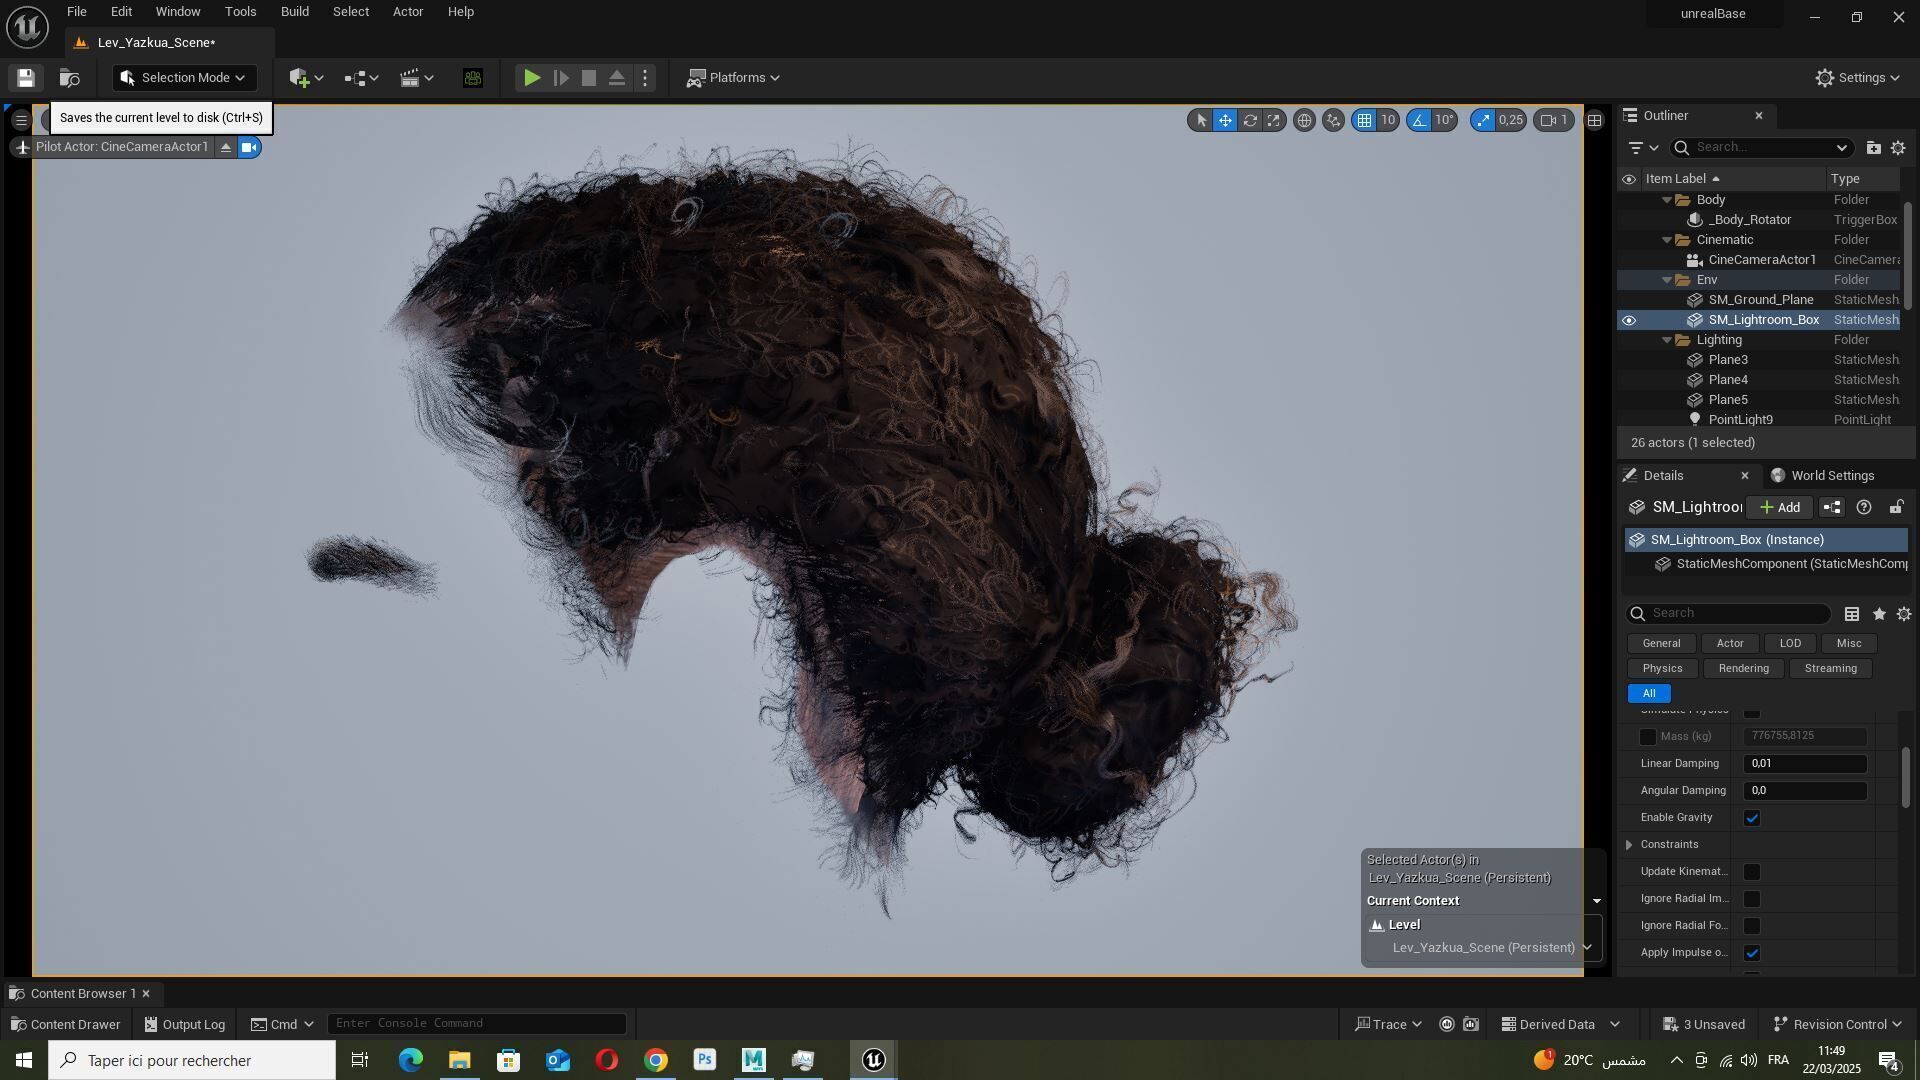Viewport: 1920px width, 1080px height.
Task: Open the Add content quick menu
Action: (306, 78)
